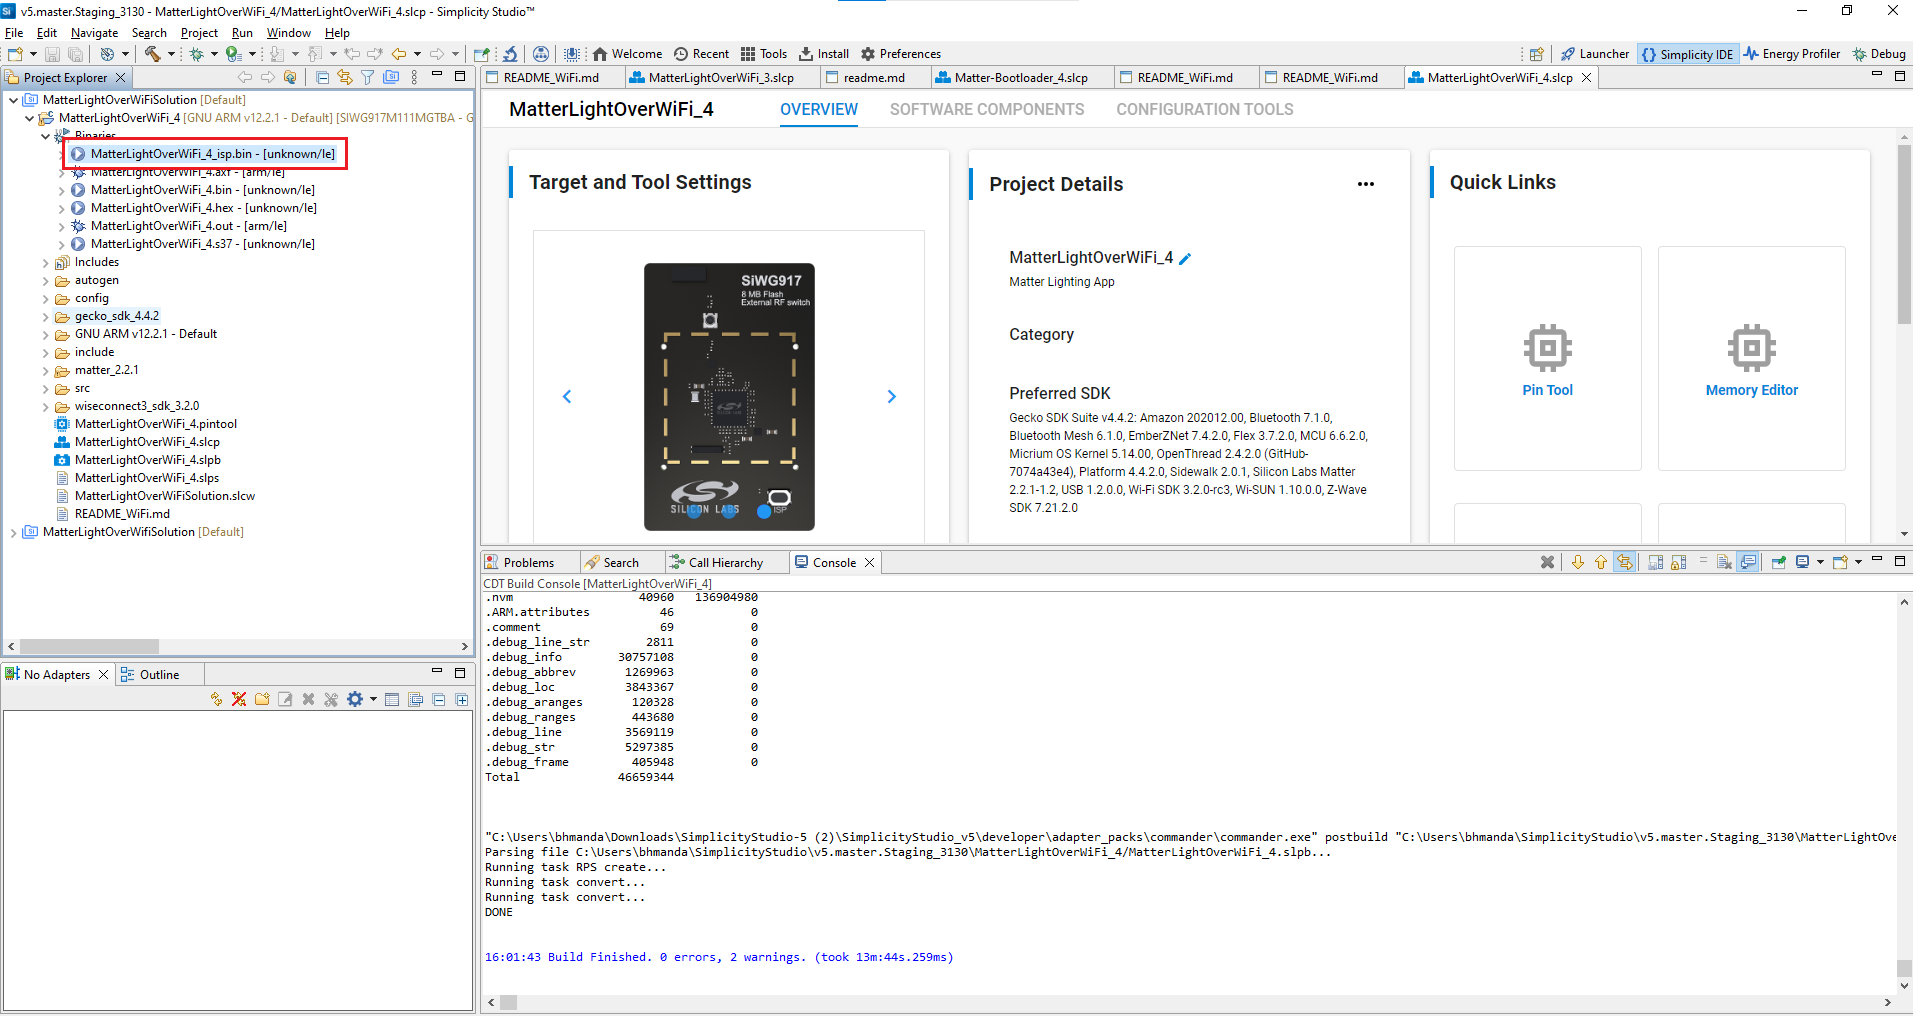Click the Debug bug icon in the toolbar

pos(197,54)
